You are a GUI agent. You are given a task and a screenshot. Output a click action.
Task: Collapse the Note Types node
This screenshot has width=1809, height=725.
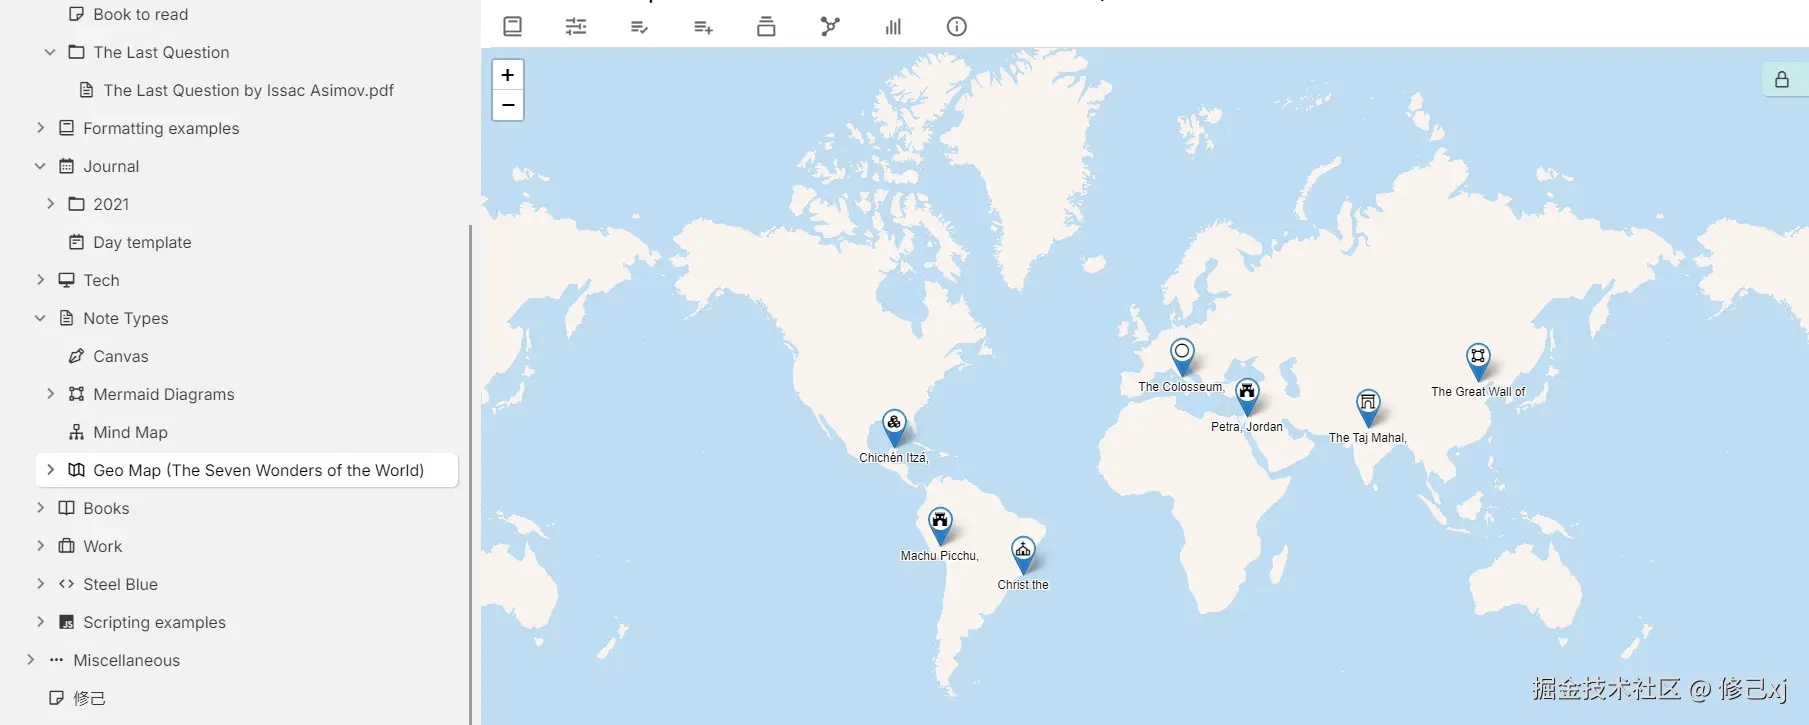coord(40,318)
